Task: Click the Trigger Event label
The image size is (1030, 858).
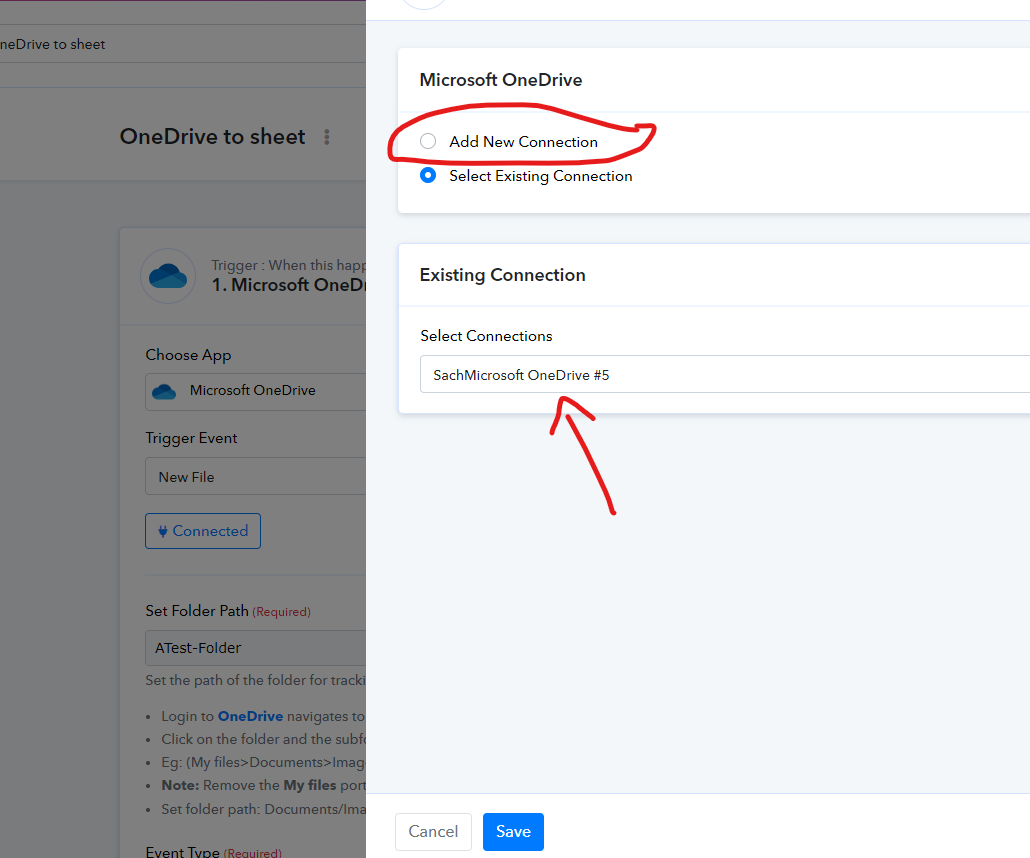Action: pos(191,438)
